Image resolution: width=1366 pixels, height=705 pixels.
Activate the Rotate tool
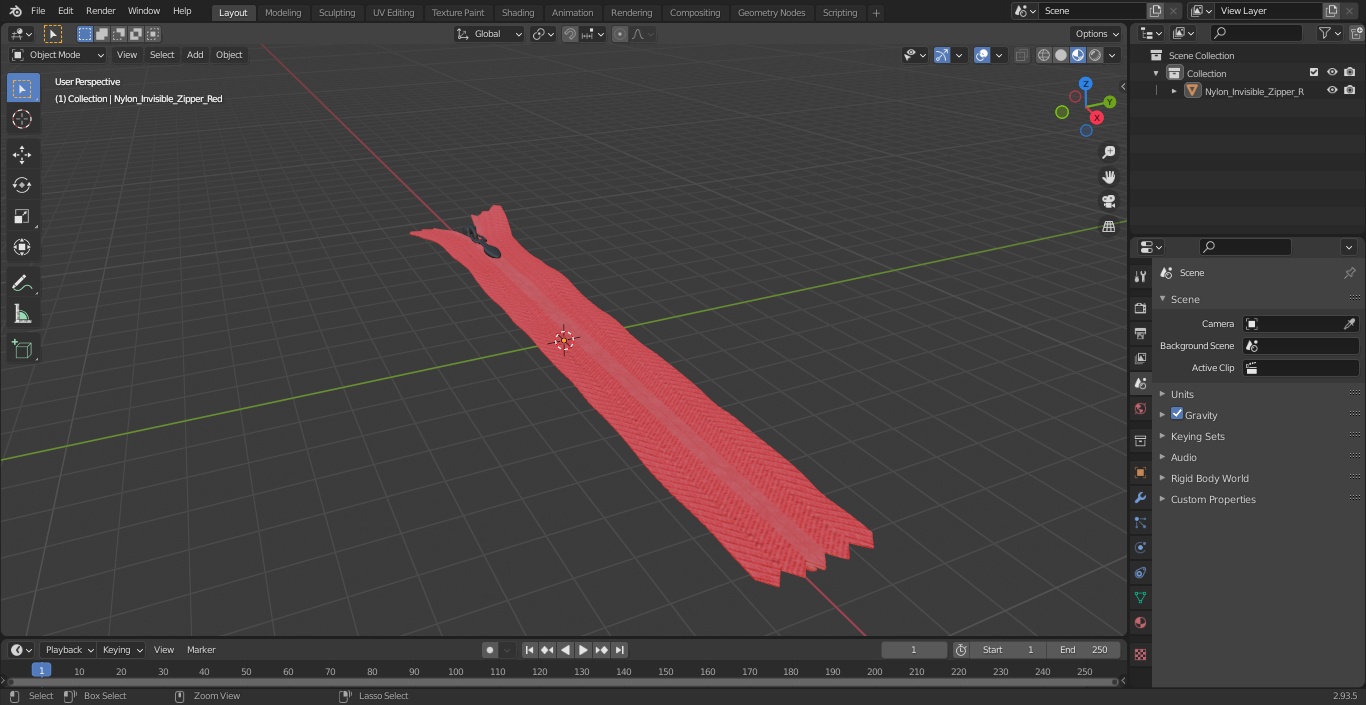pyautogui.click(x=22, y=185)
